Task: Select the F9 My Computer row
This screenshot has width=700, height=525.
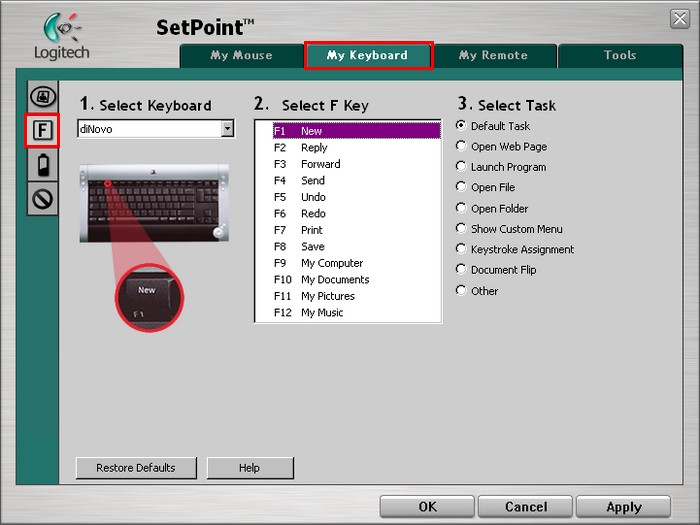Action: click(x=357, y=263)
